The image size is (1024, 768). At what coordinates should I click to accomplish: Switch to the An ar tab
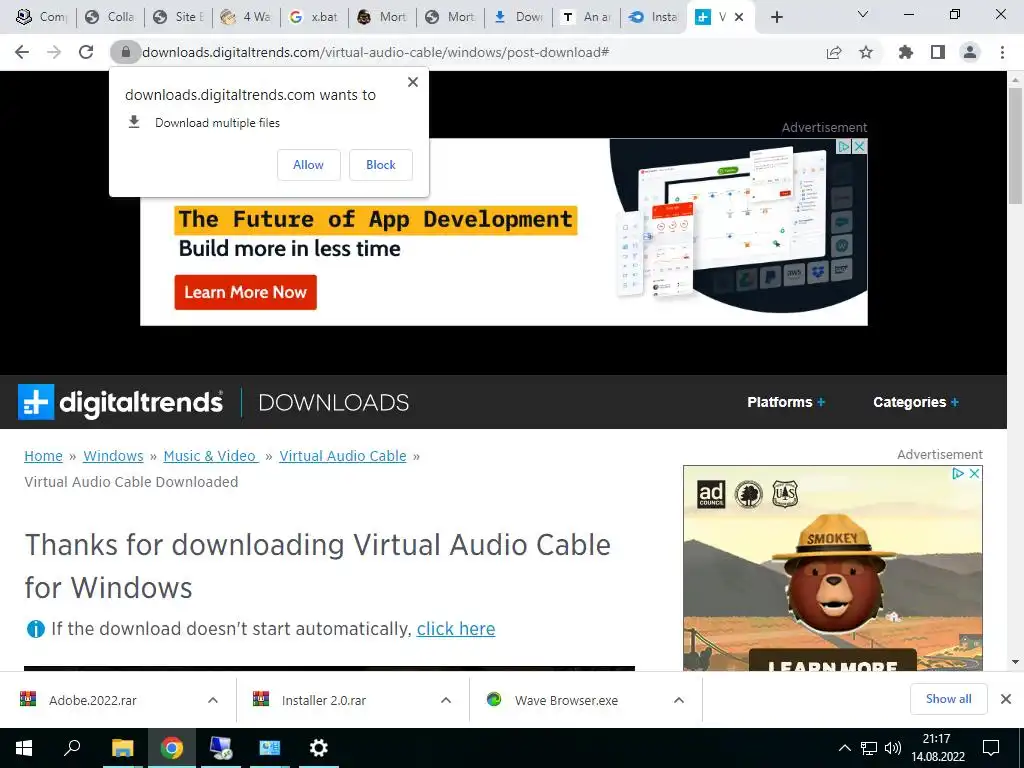586,18
